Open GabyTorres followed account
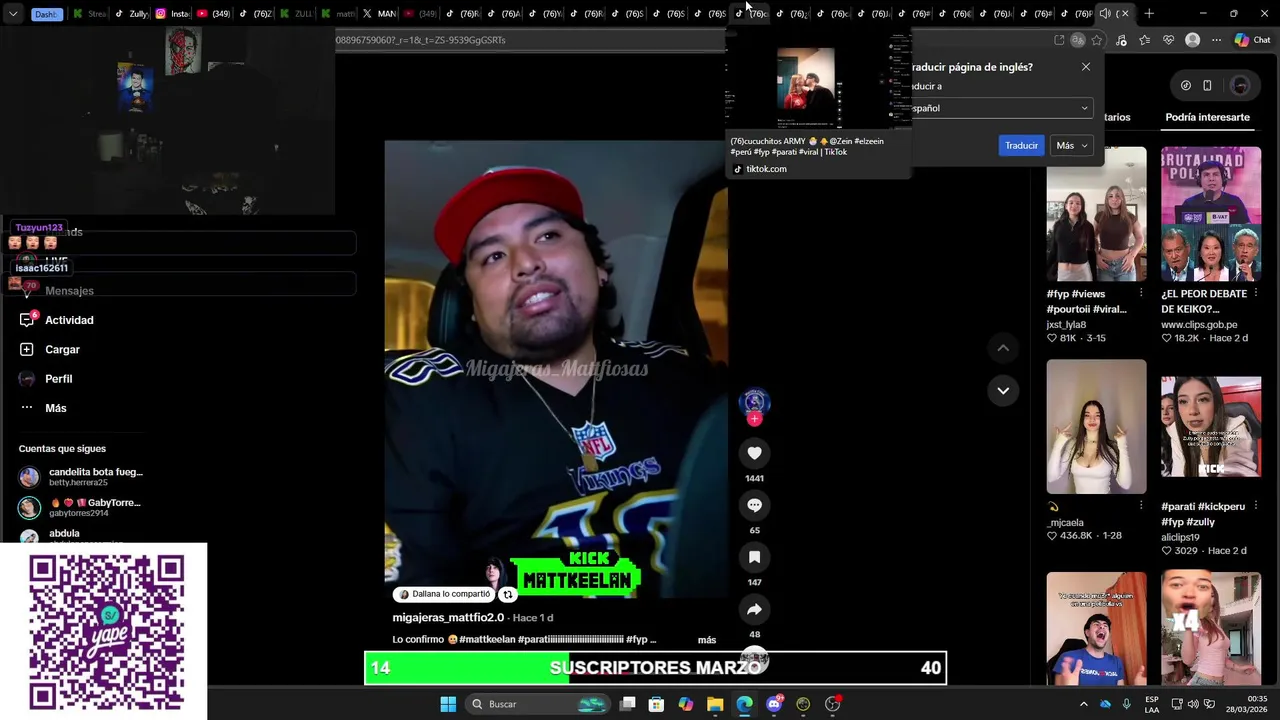Screen dimensions: 1280x720 point(80,507)
